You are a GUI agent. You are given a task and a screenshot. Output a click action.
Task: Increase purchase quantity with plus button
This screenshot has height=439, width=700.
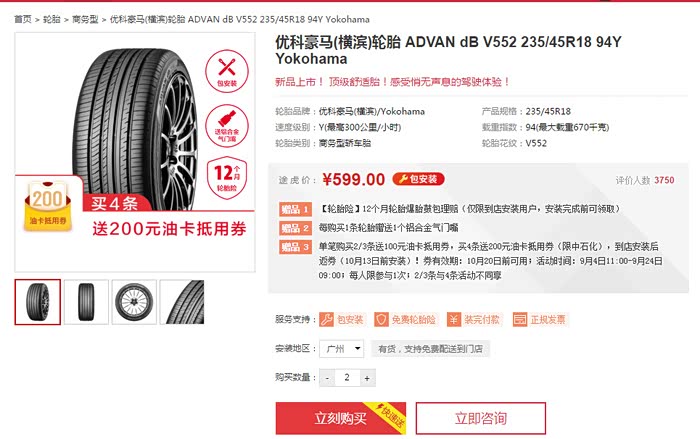point(367,378)
